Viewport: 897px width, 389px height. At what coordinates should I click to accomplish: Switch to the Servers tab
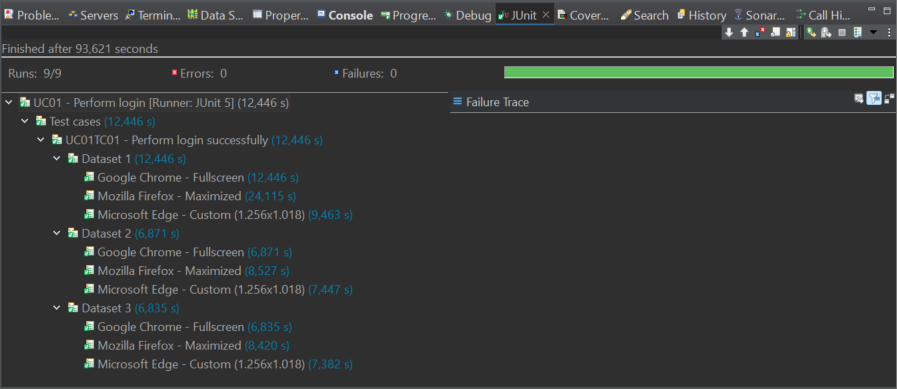93,15
